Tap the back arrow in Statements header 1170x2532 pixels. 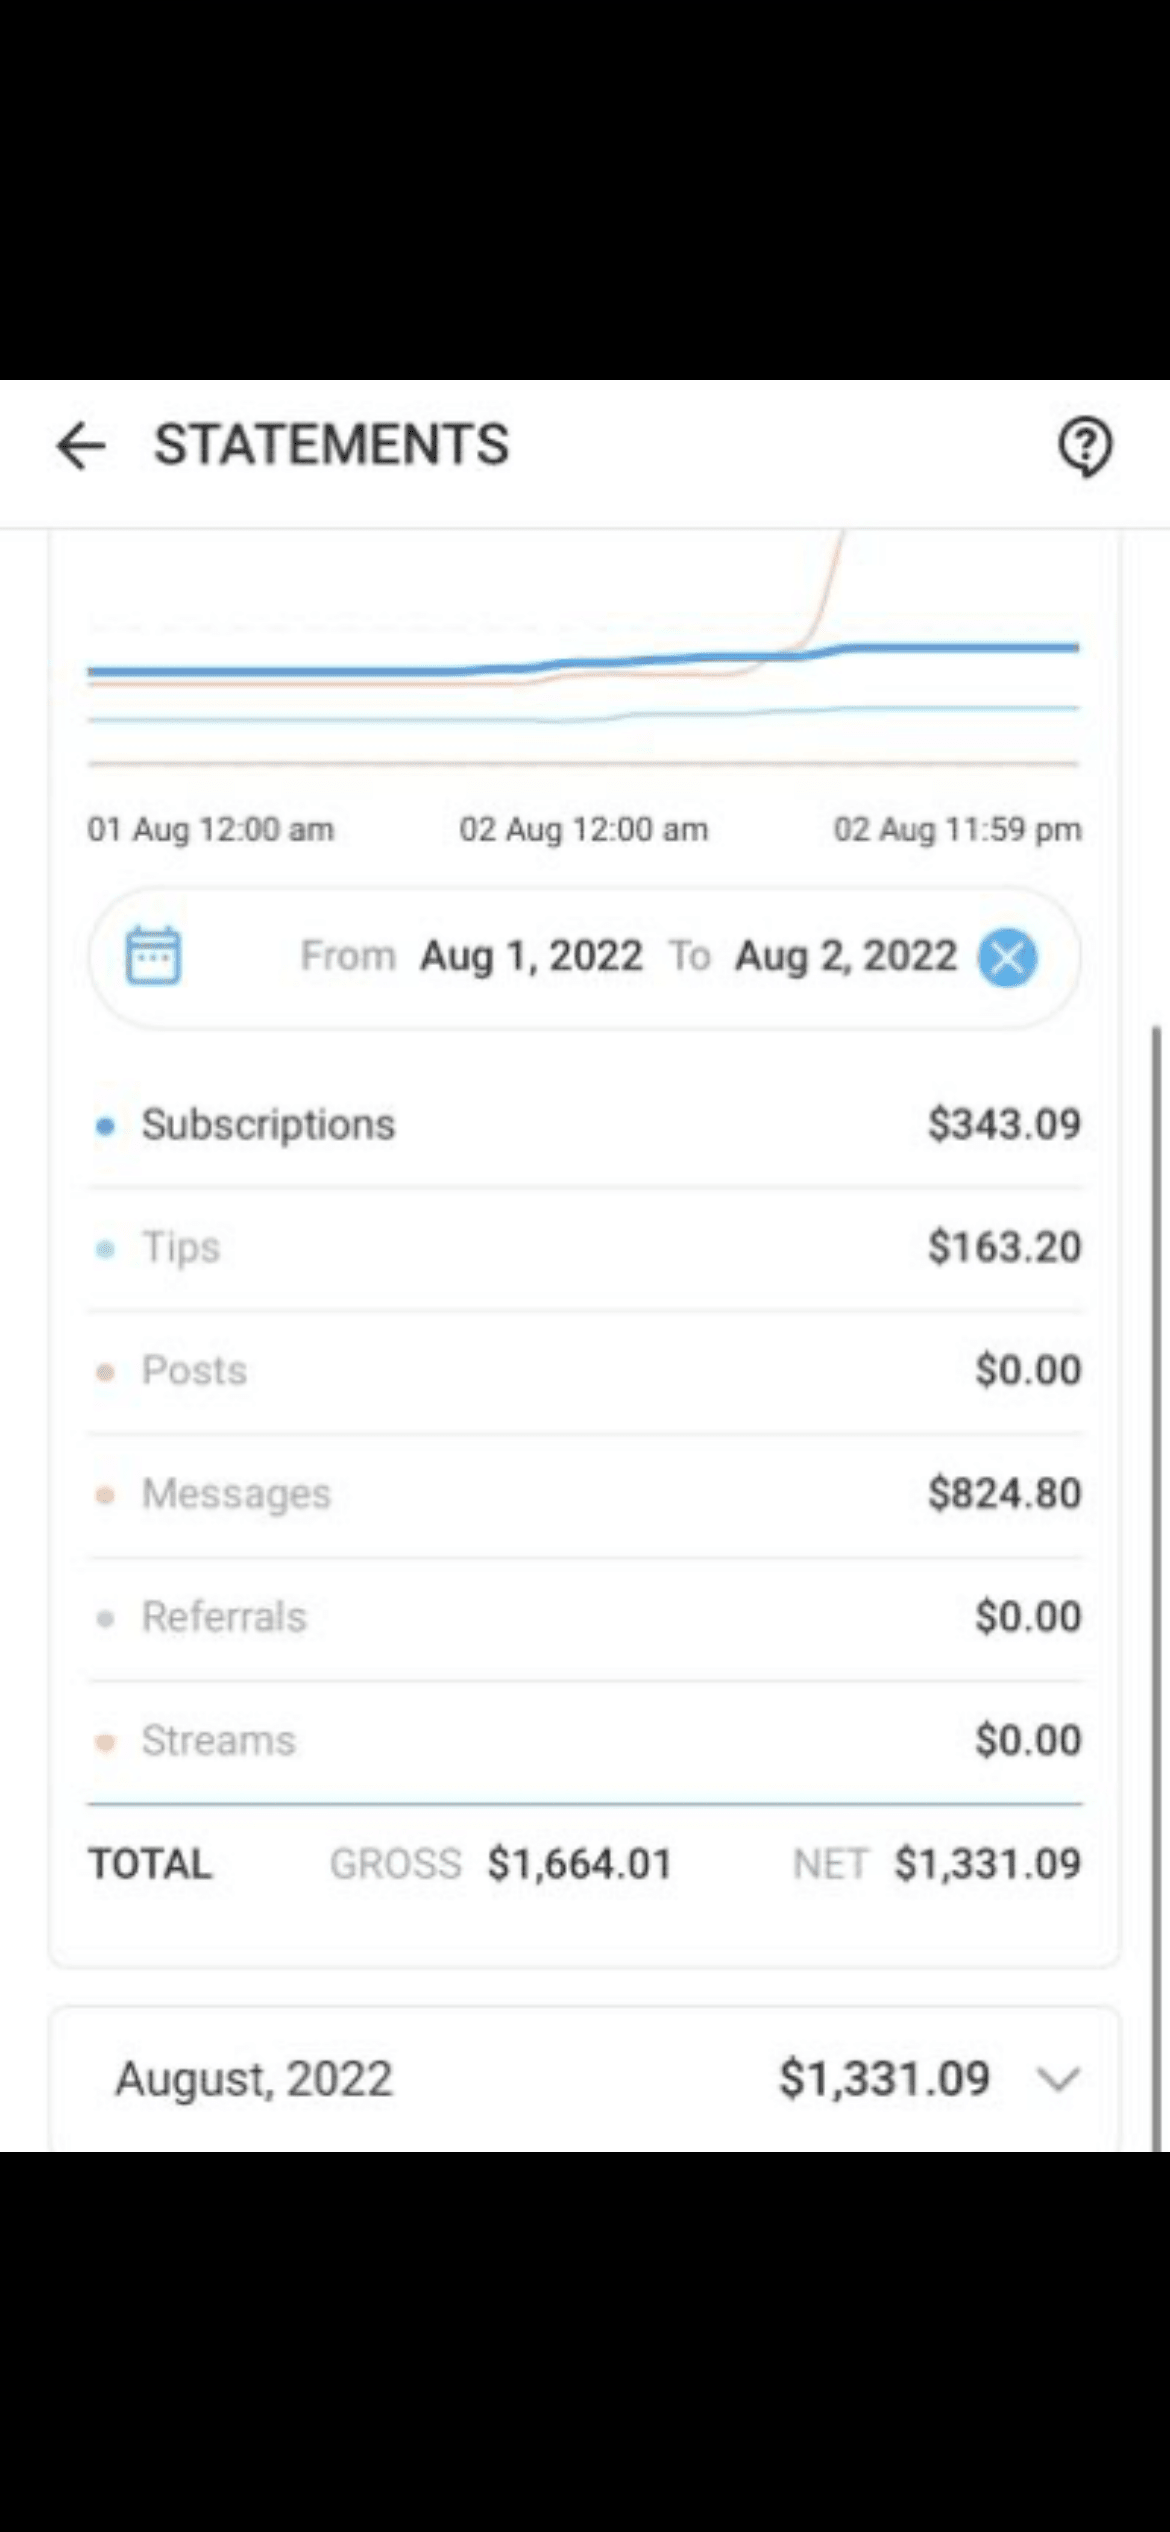pos(81,445)
